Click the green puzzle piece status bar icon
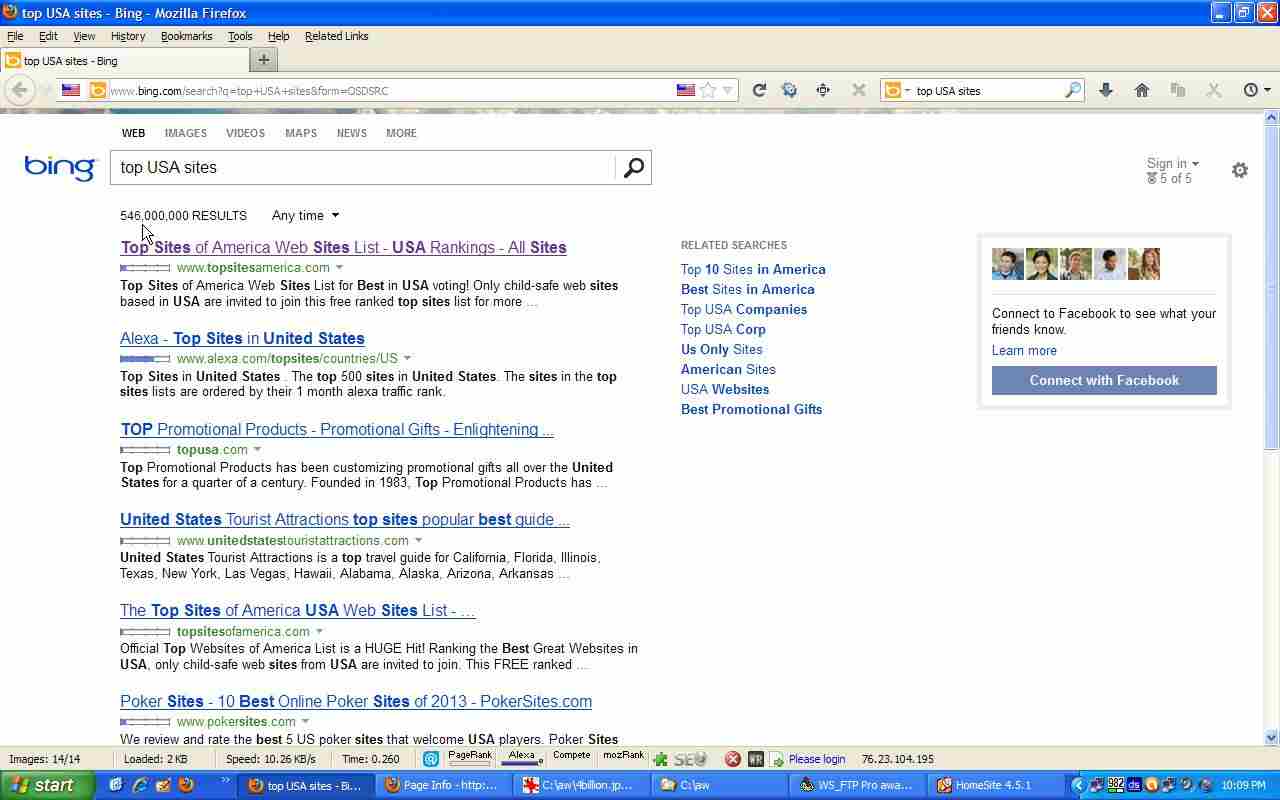Image resolution: width=1280 pixels, height=800 pixels. click(x=660, y=759)
